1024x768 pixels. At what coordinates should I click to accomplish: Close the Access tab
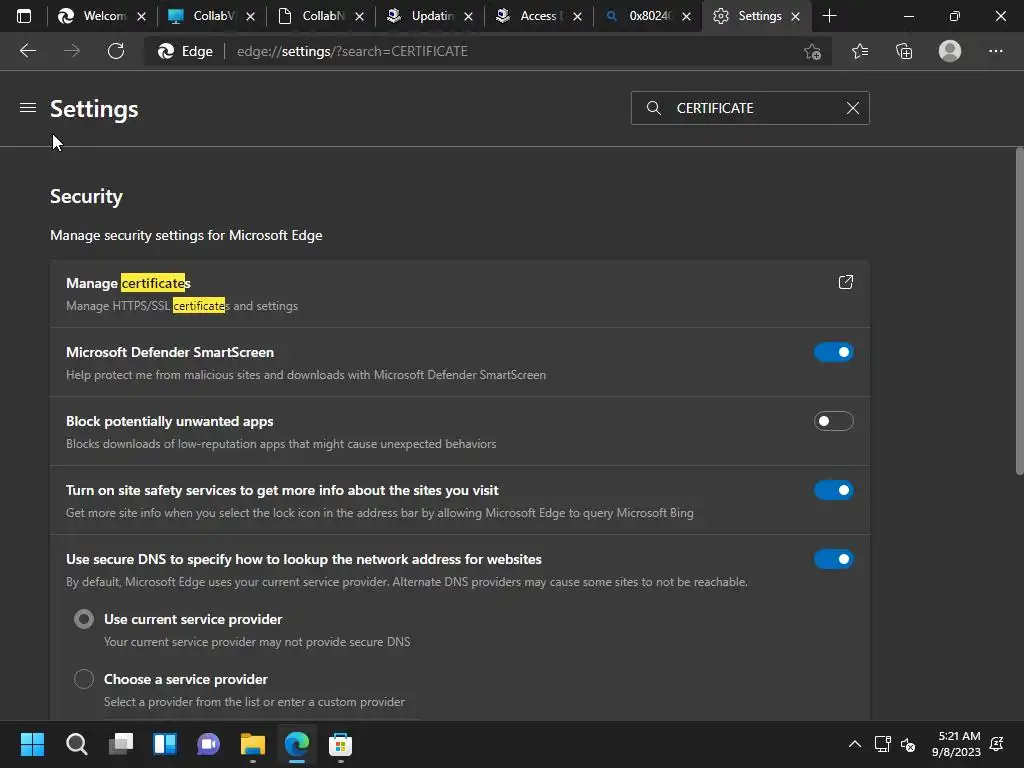[x=577, y=17]
